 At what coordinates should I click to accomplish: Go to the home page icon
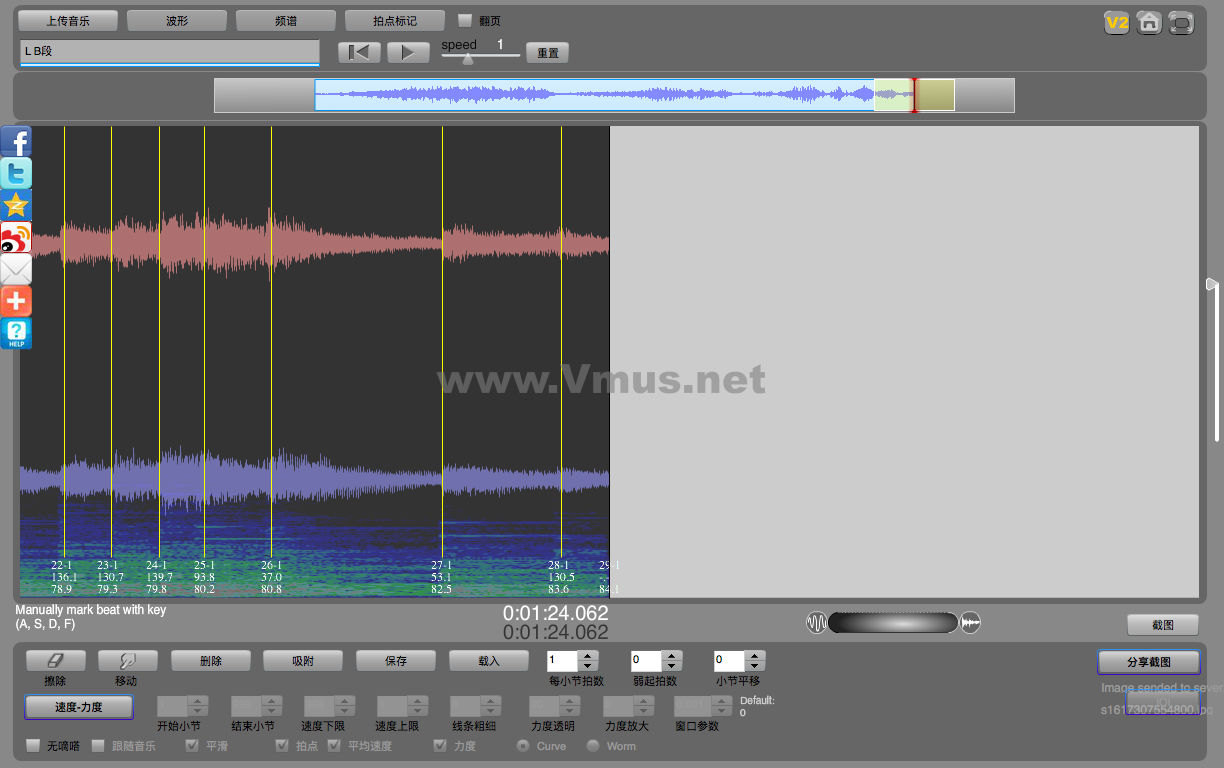click(x=1149, y=23)
